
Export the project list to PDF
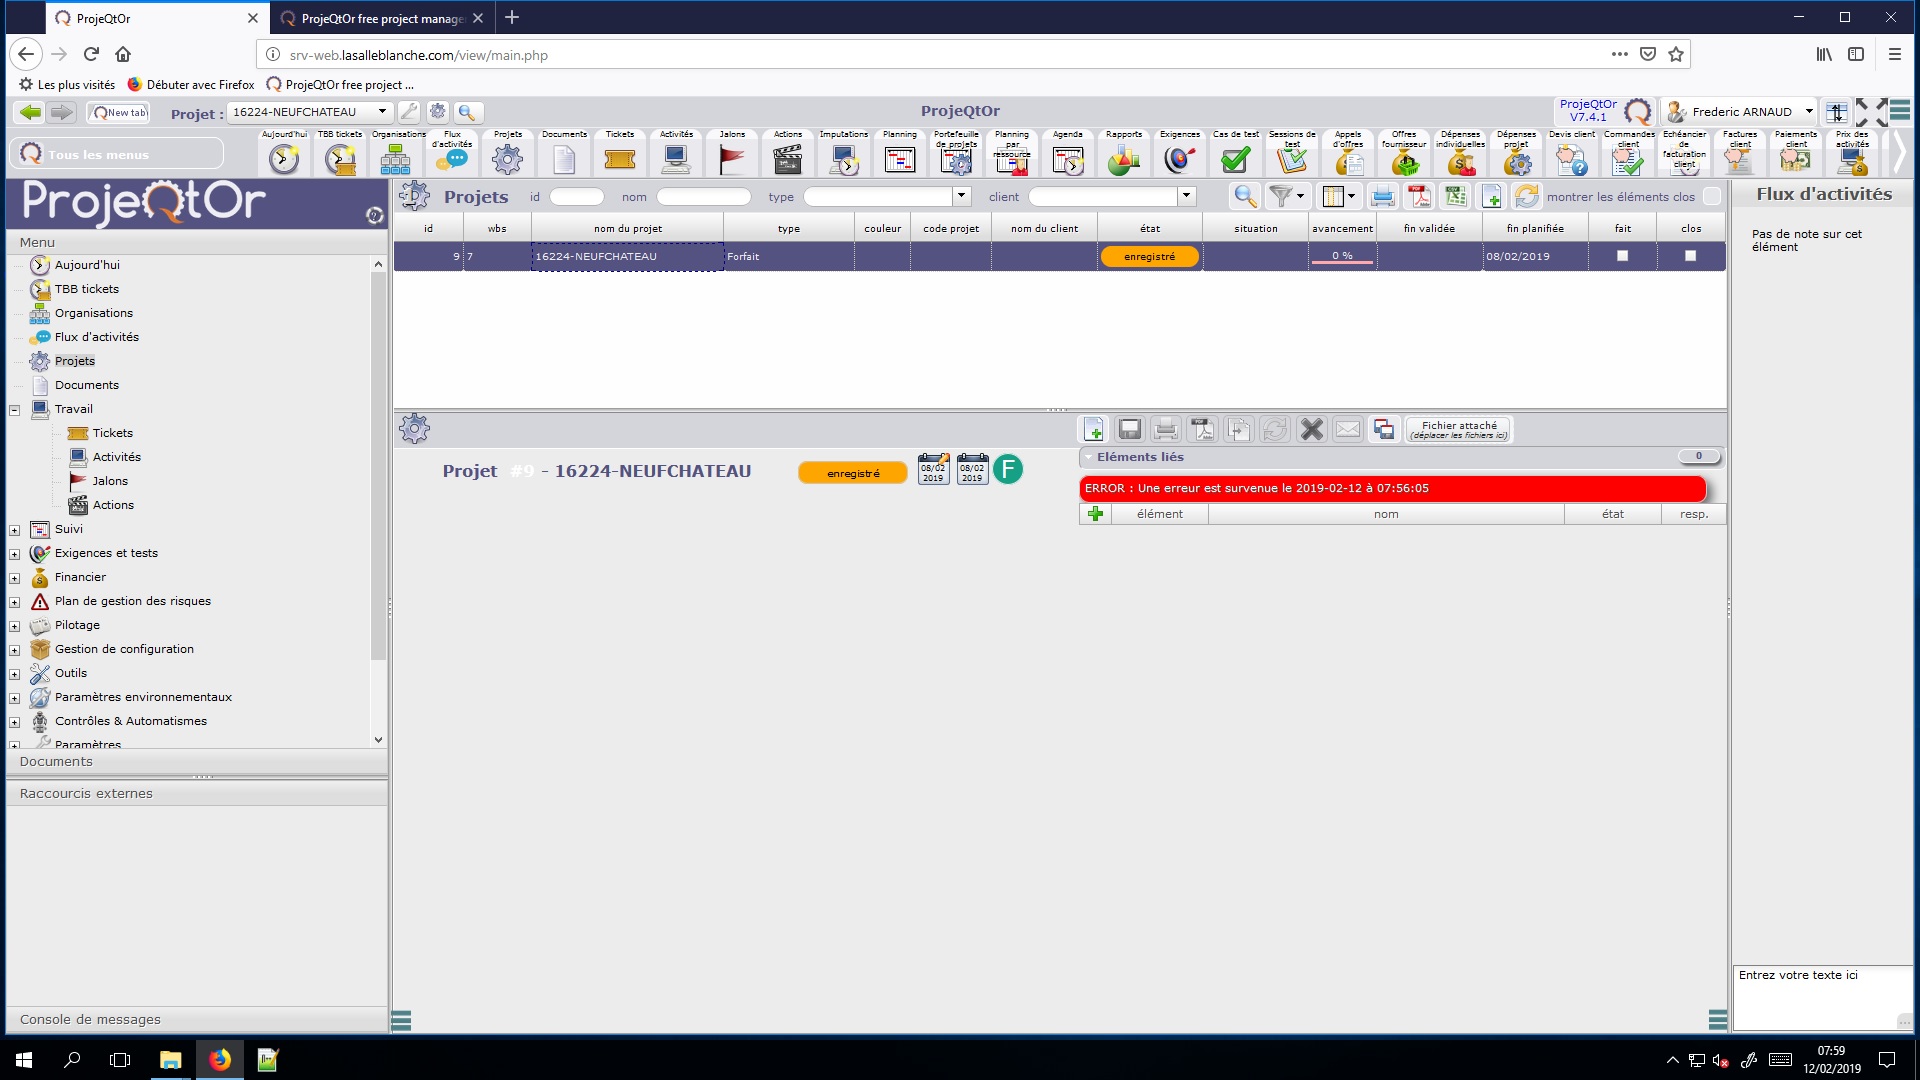tap(1419, 197)
